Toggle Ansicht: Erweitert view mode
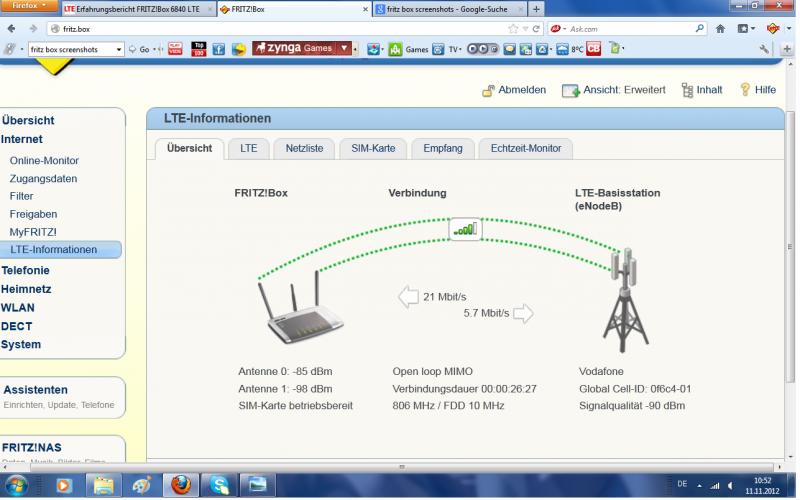 pos(614,90)
